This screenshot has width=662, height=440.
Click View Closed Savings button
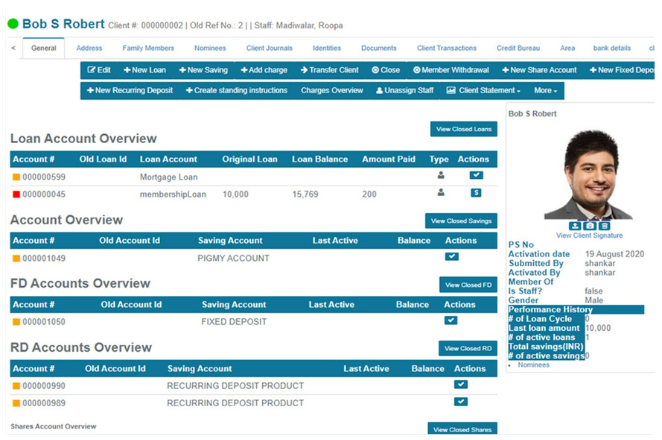tap(461, 221)
